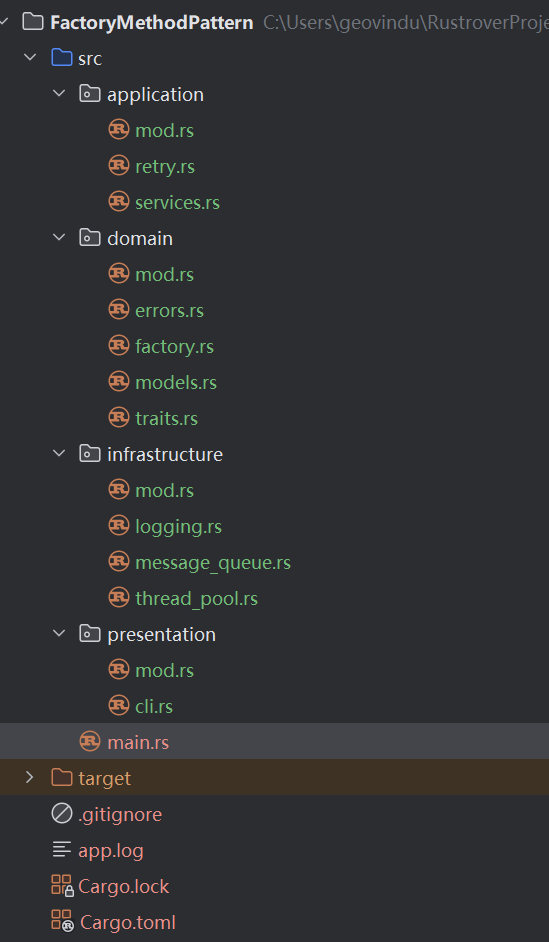Collapse the presentation folder chevron
Image resolution: width=549 pixels, height=942 pixels.
click(59, 633)
